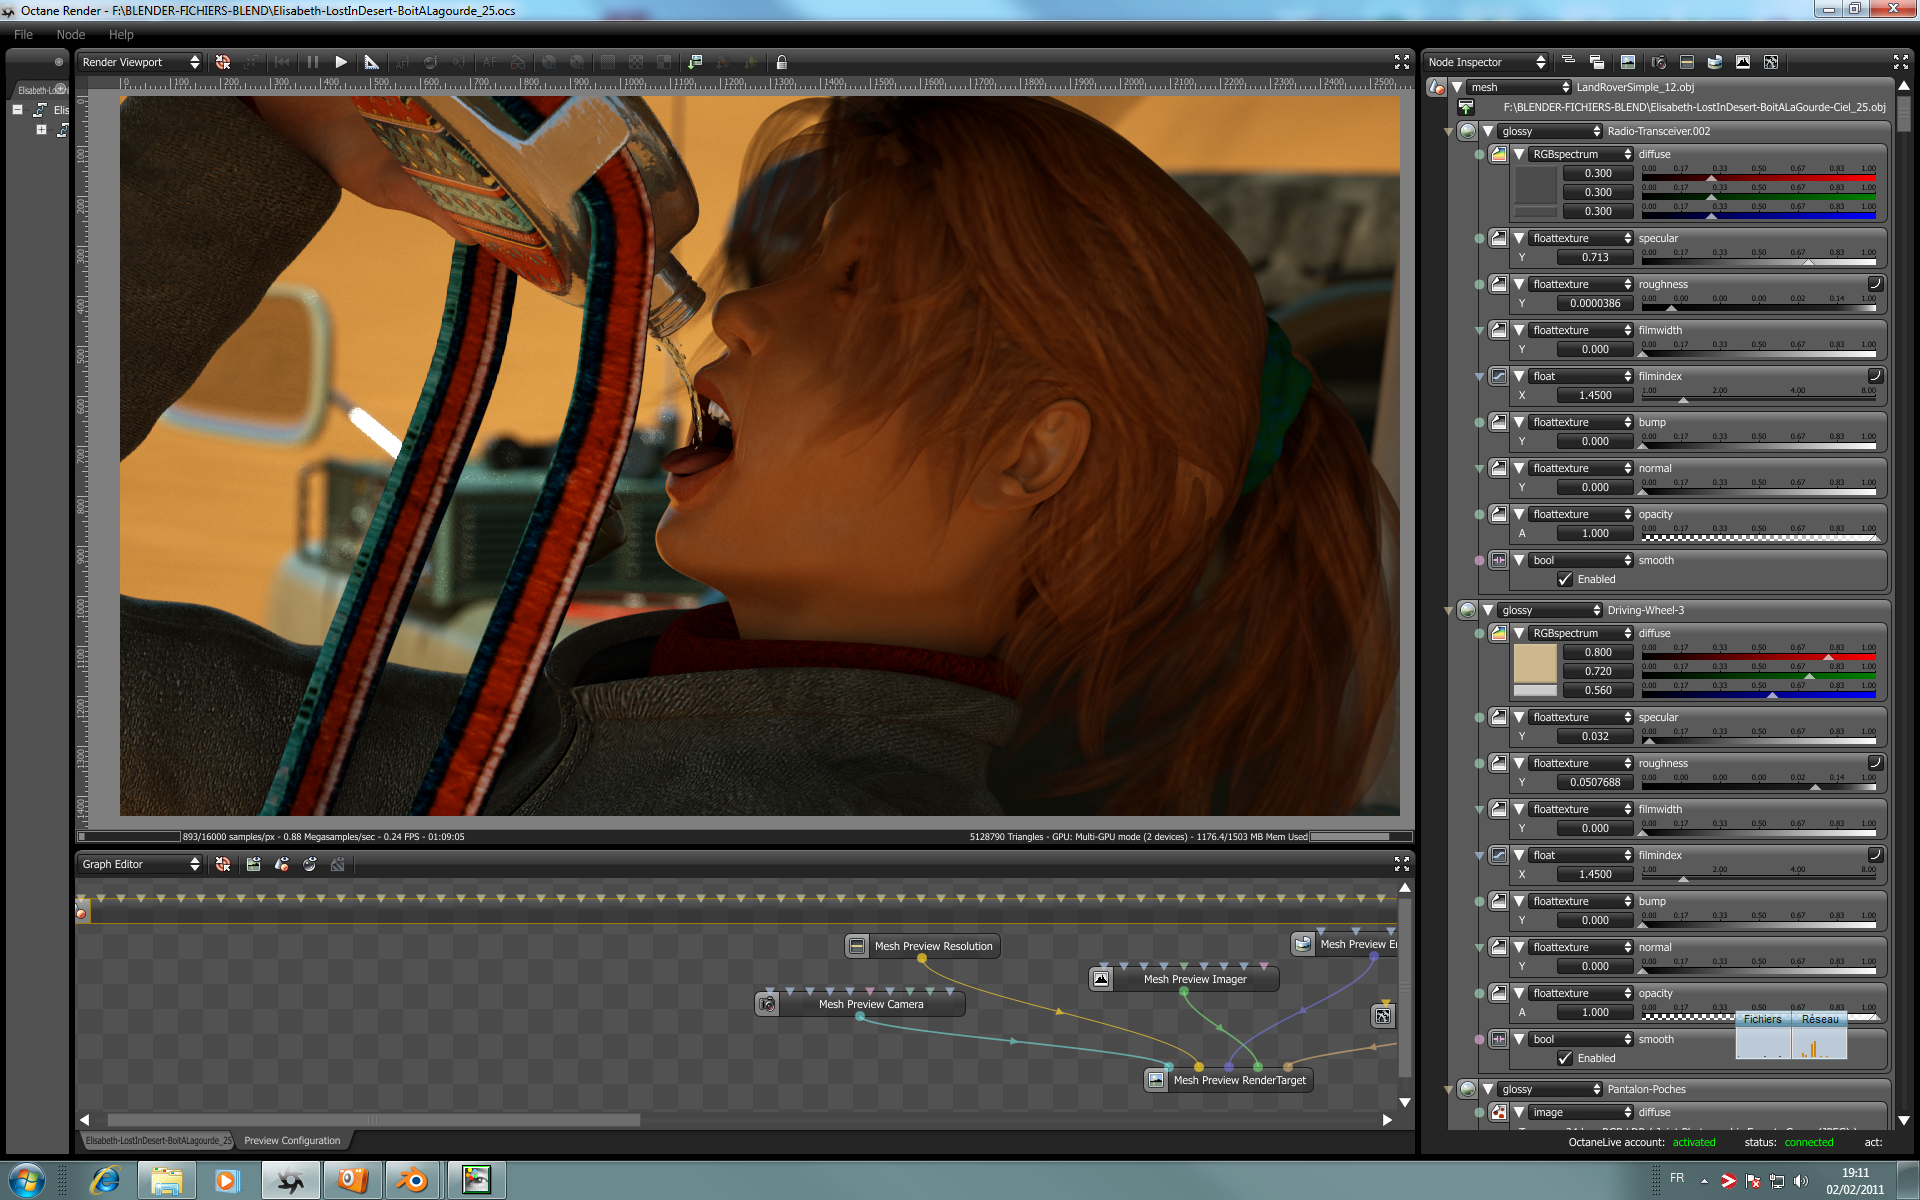Screen dimensions: 1920x1200
Task: Switch to the Preview Configuration tab
Action: (292, 1140)
